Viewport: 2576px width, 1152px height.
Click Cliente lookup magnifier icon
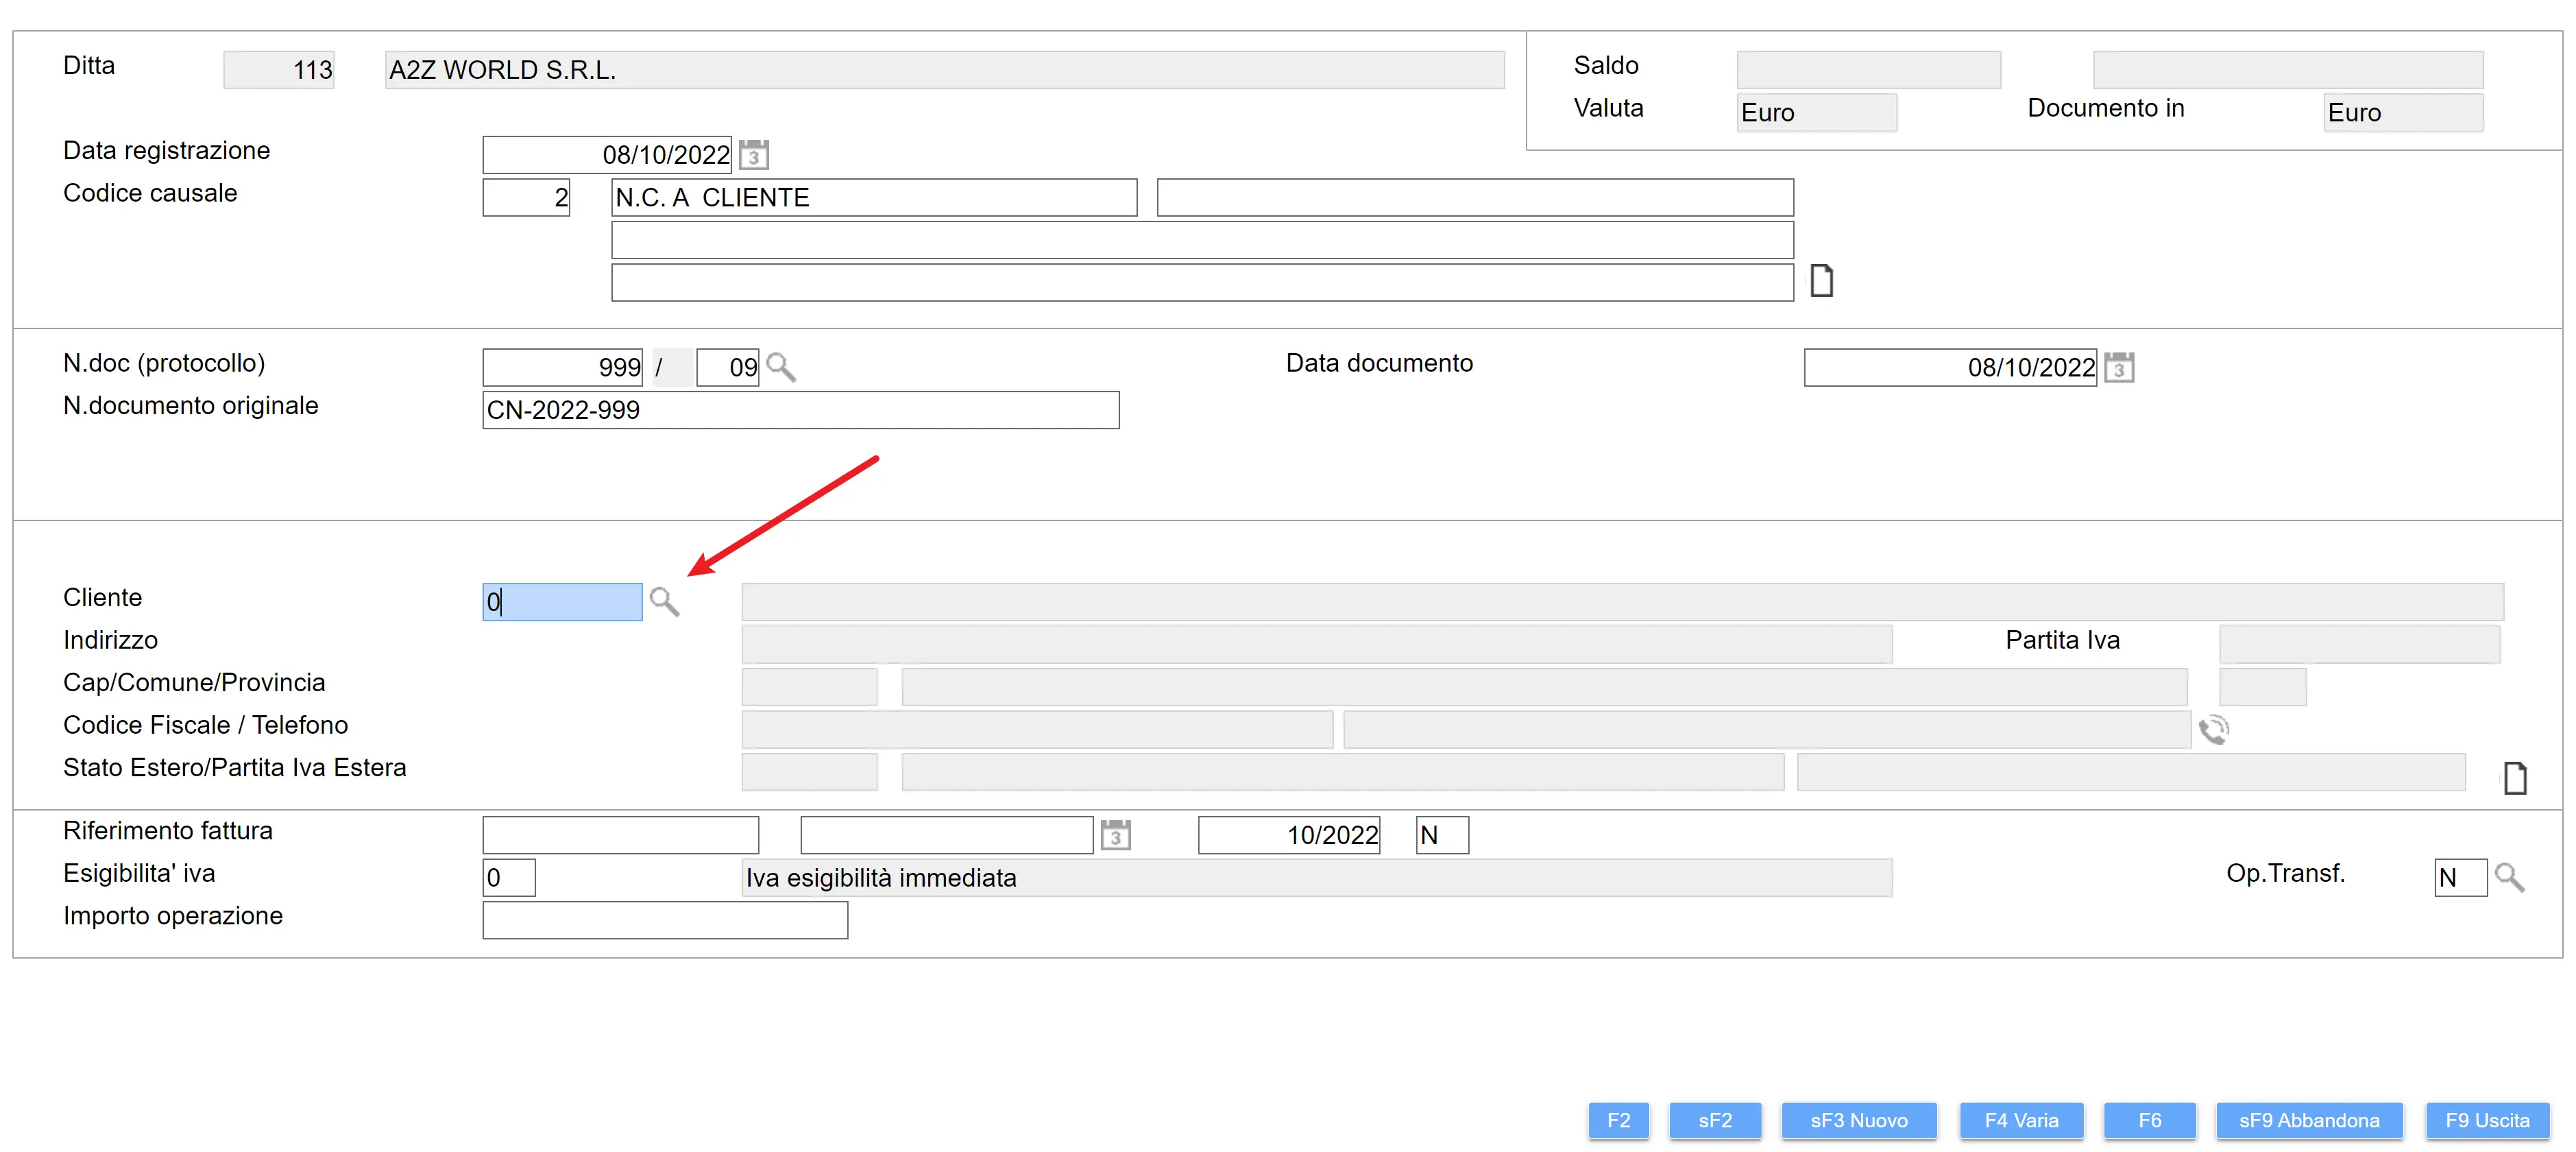pyautogui.click(x=664, y=602)
